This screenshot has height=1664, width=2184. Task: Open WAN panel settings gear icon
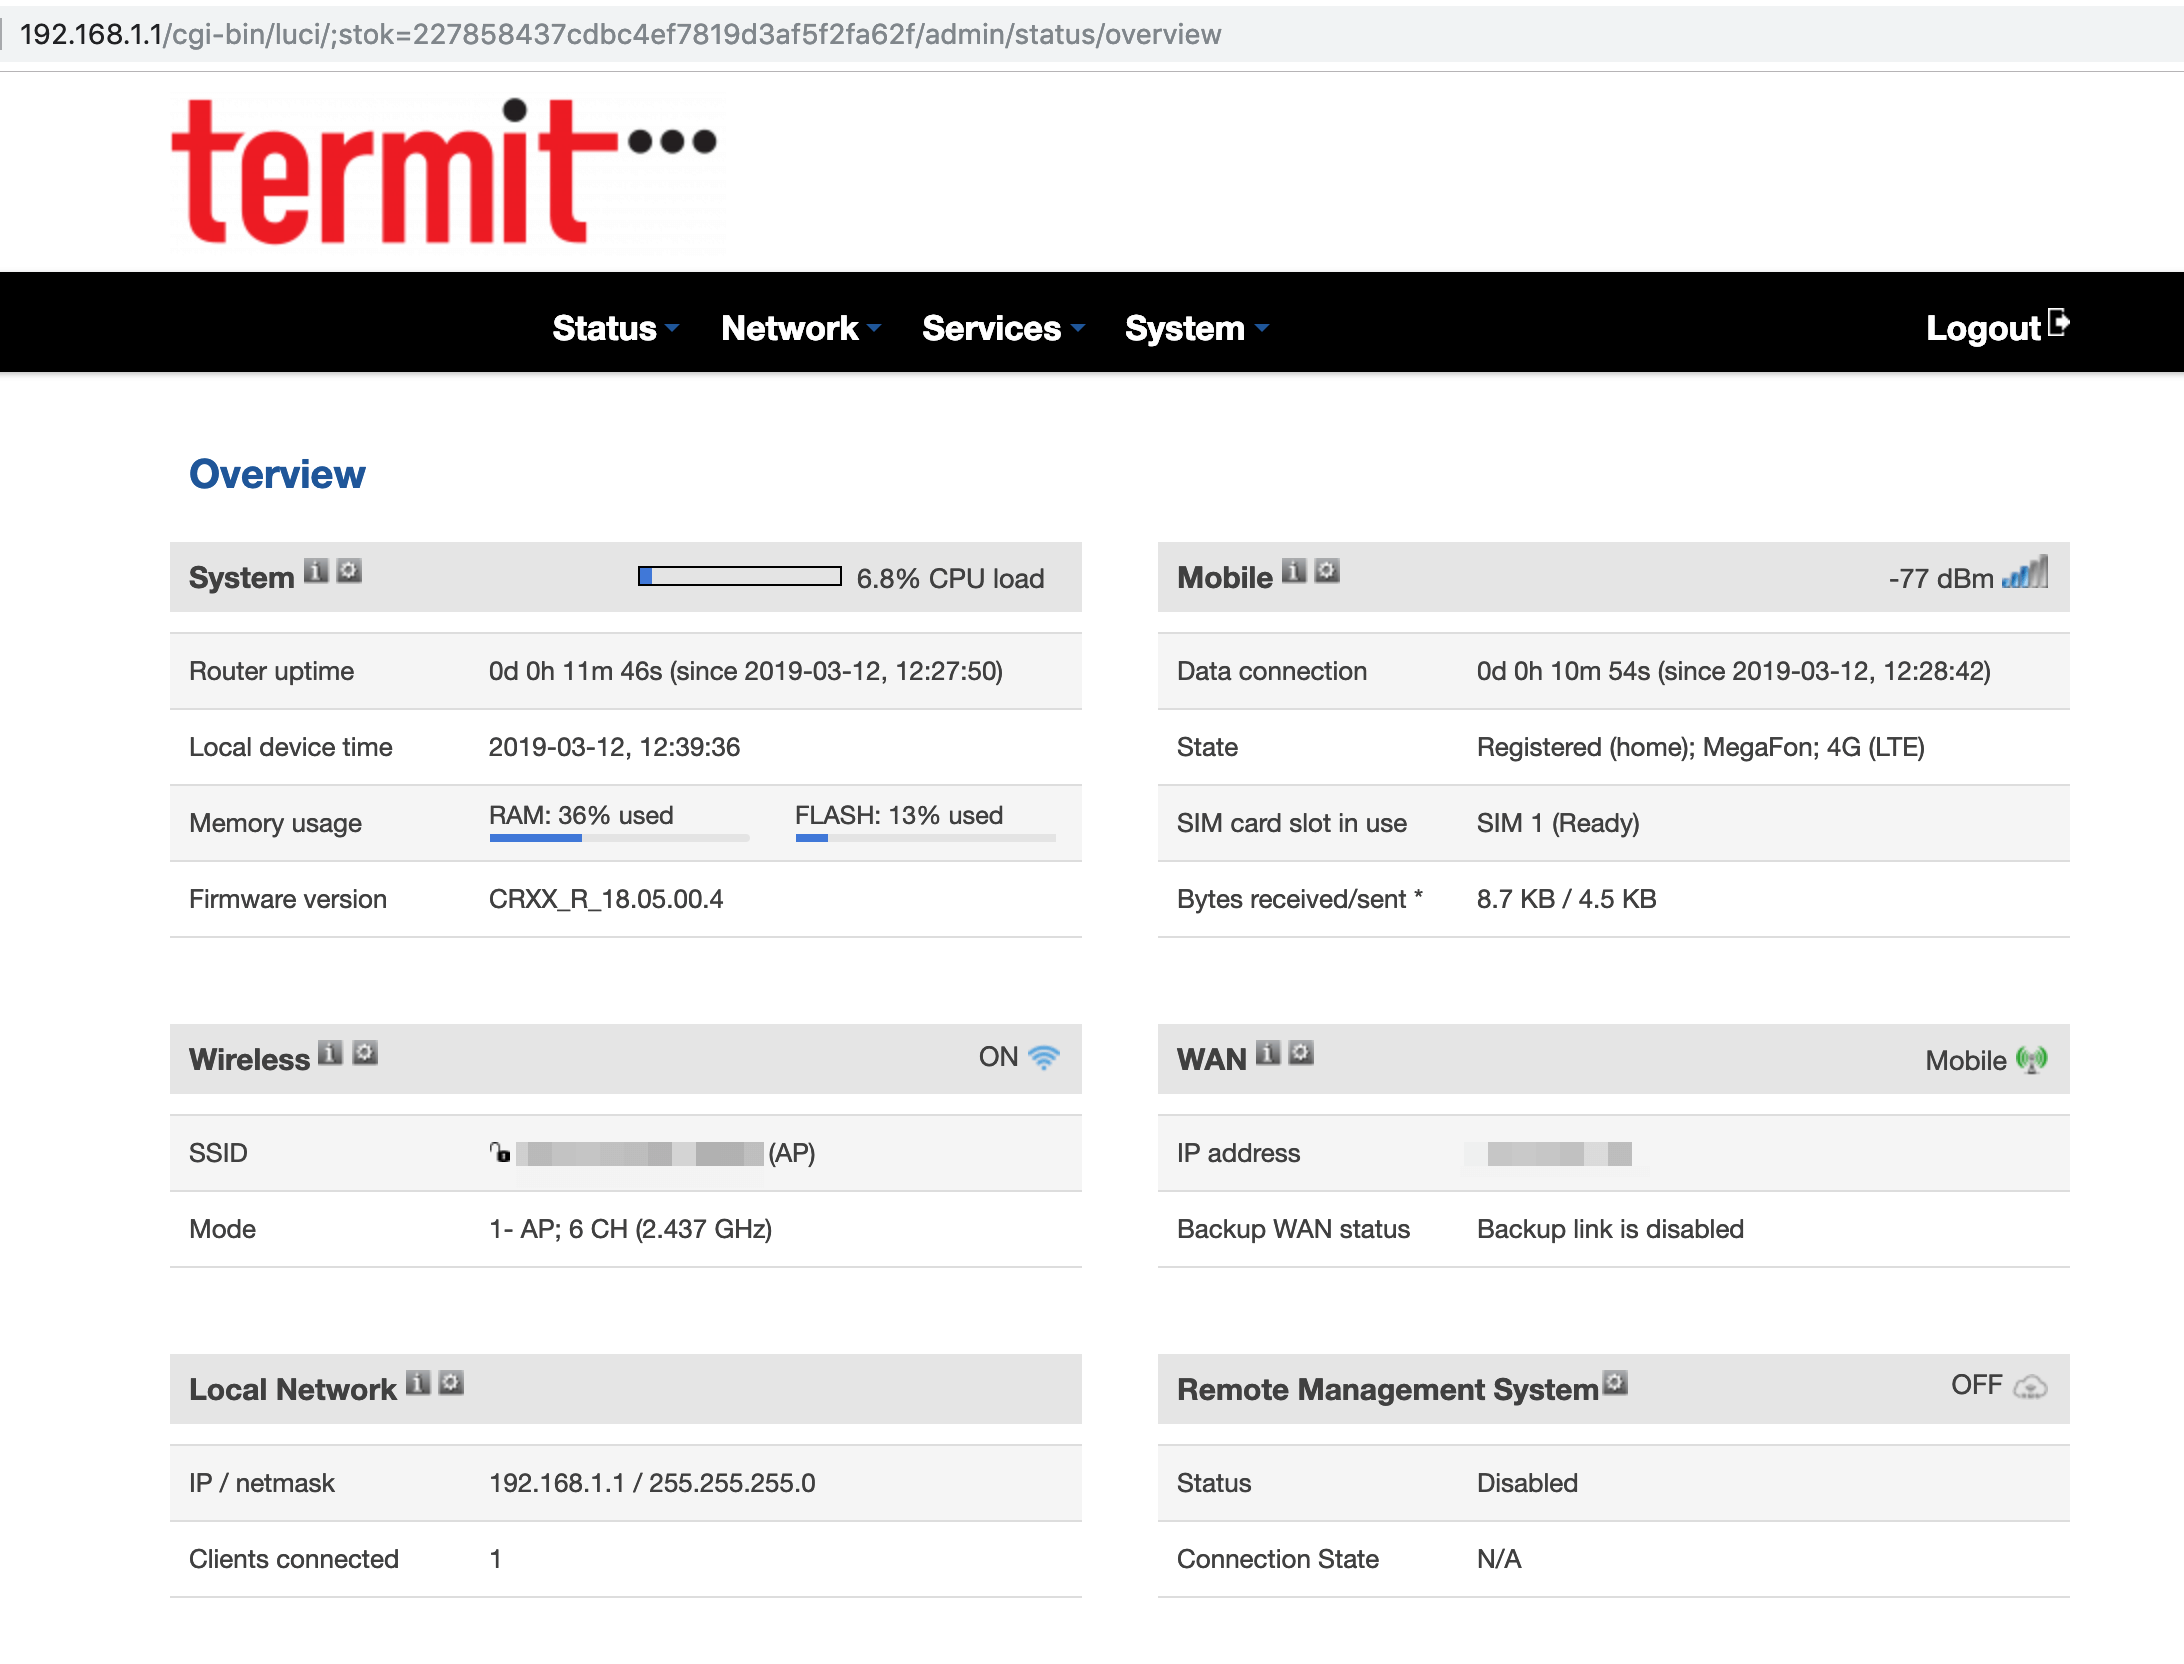click(1301, 1053)
